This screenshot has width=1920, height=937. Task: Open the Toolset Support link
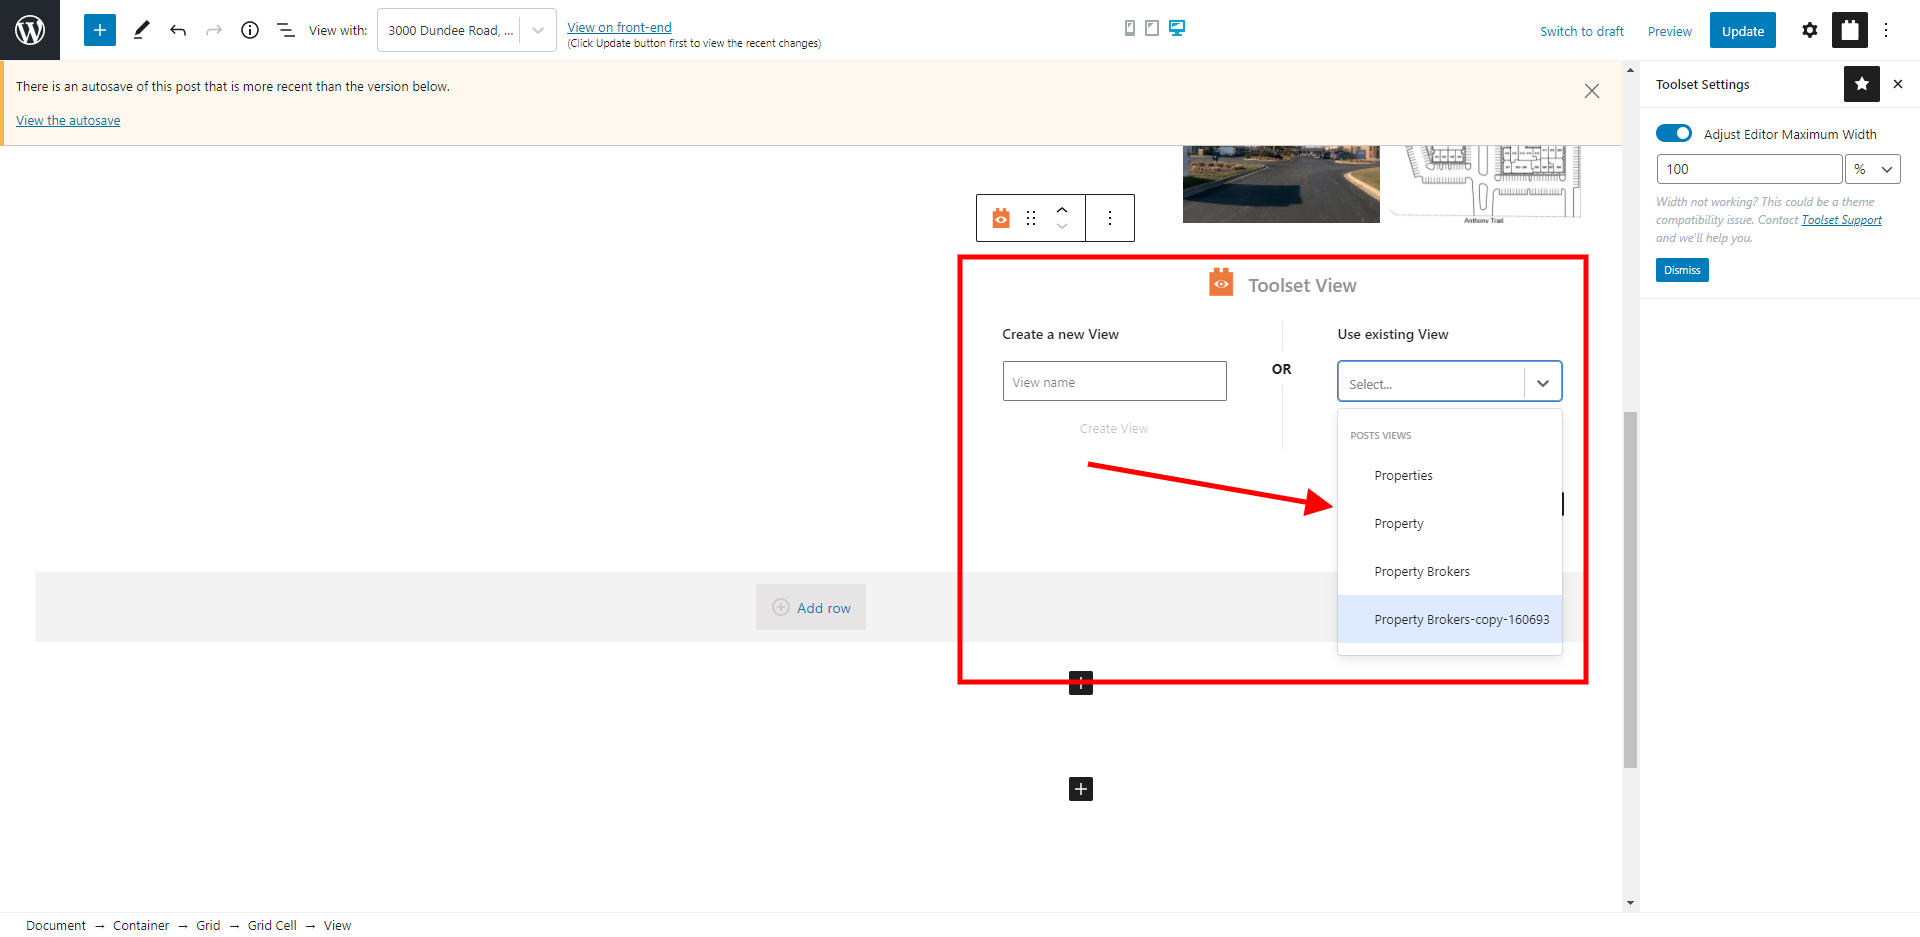point(1841,220)
